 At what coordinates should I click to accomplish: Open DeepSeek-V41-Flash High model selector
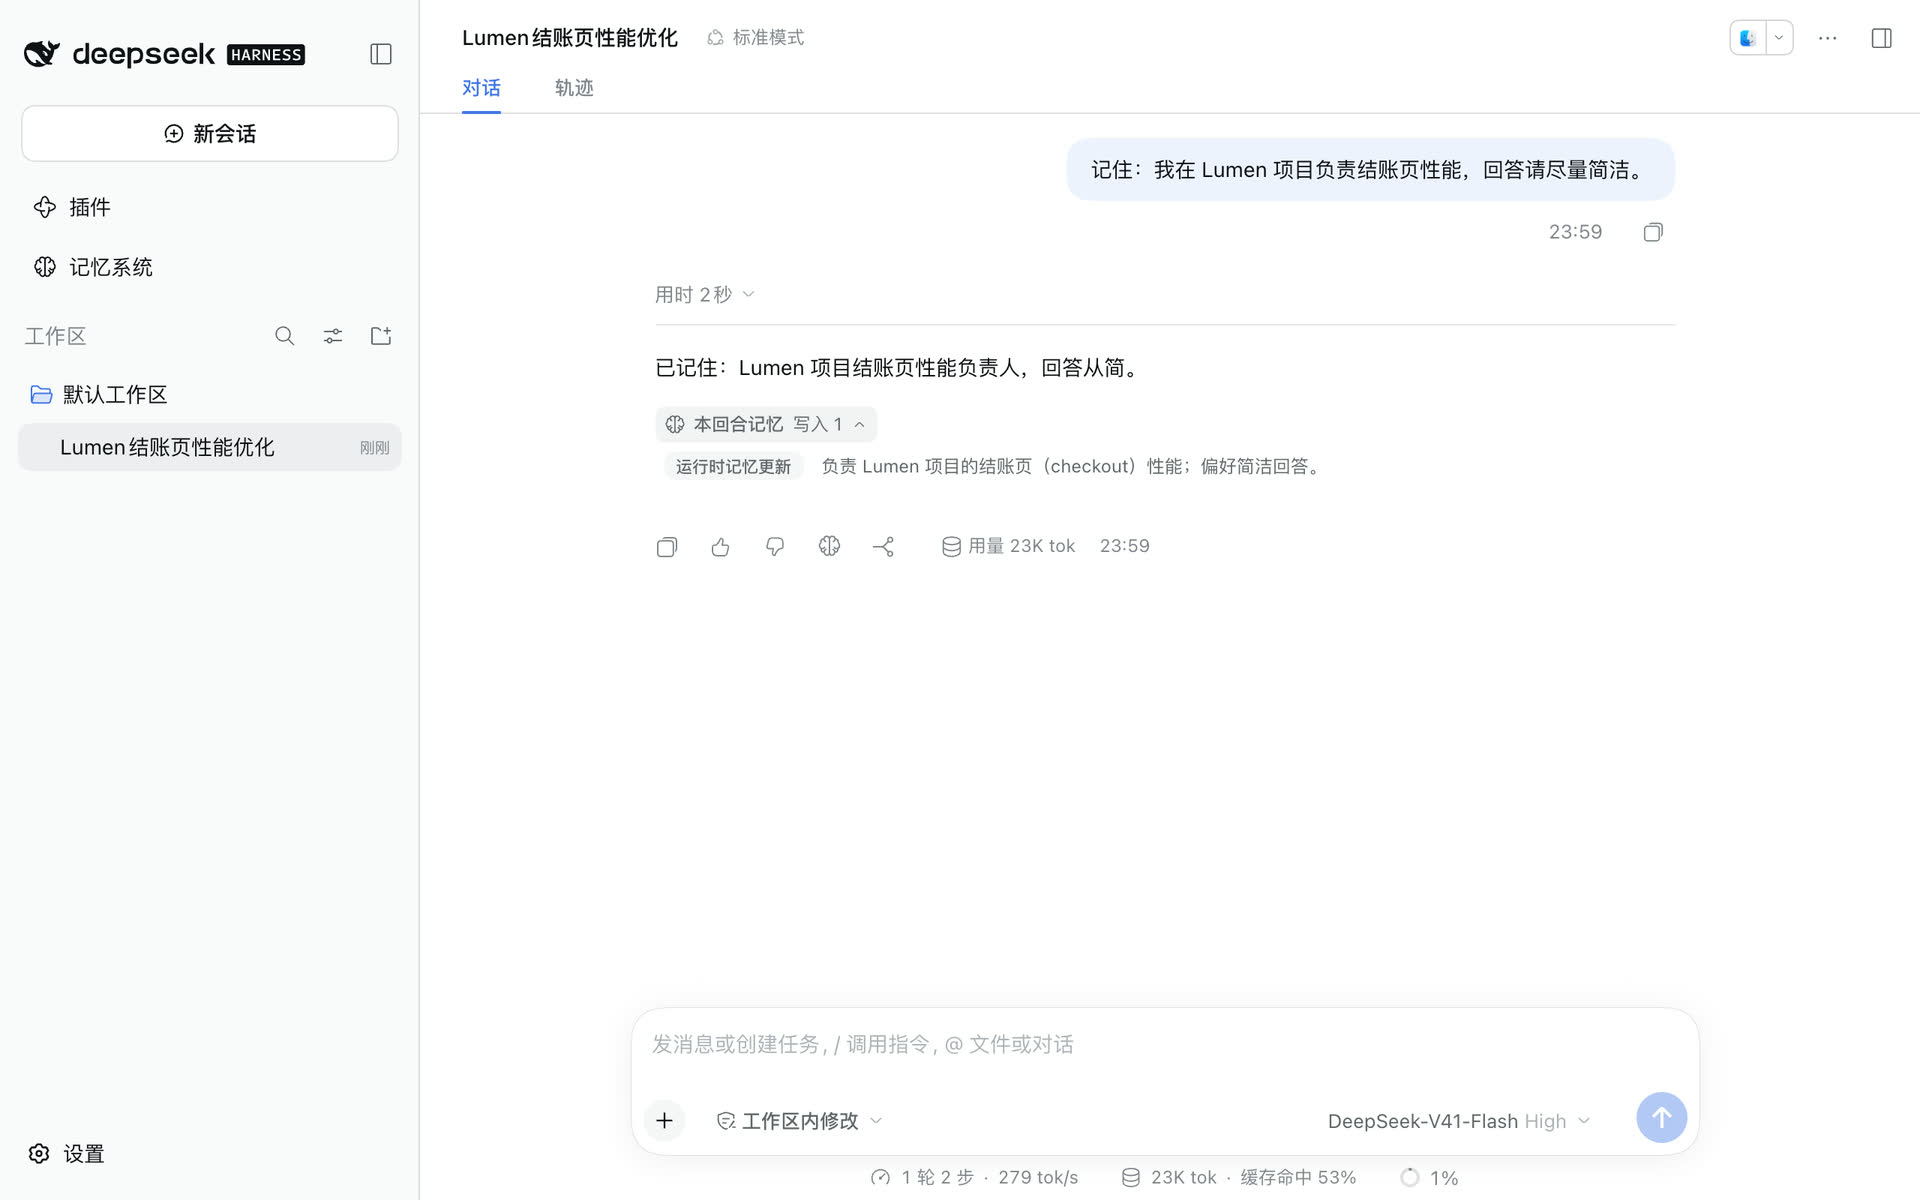[1458, 1121]
